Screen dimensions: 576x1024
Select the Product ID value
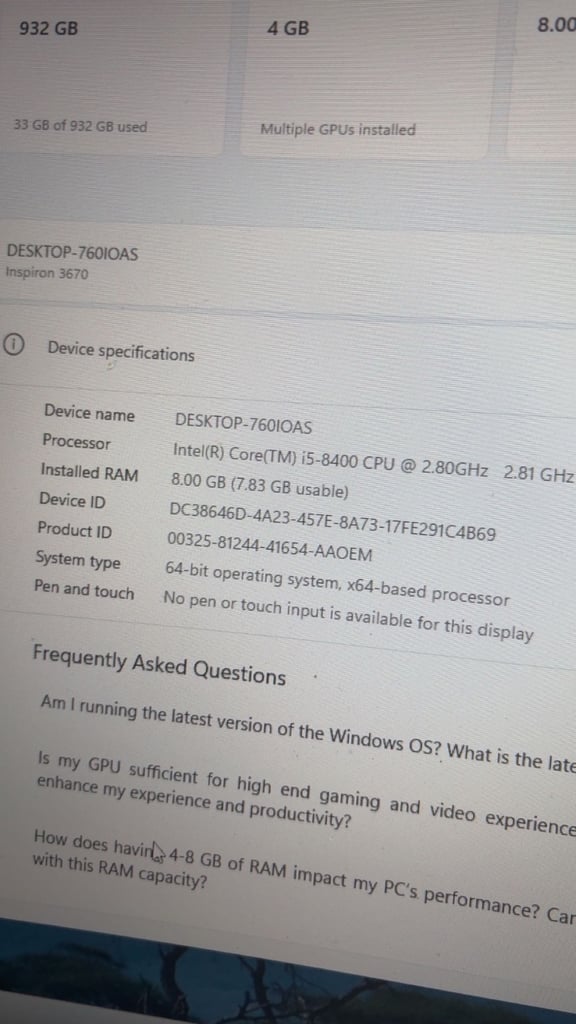270,547
